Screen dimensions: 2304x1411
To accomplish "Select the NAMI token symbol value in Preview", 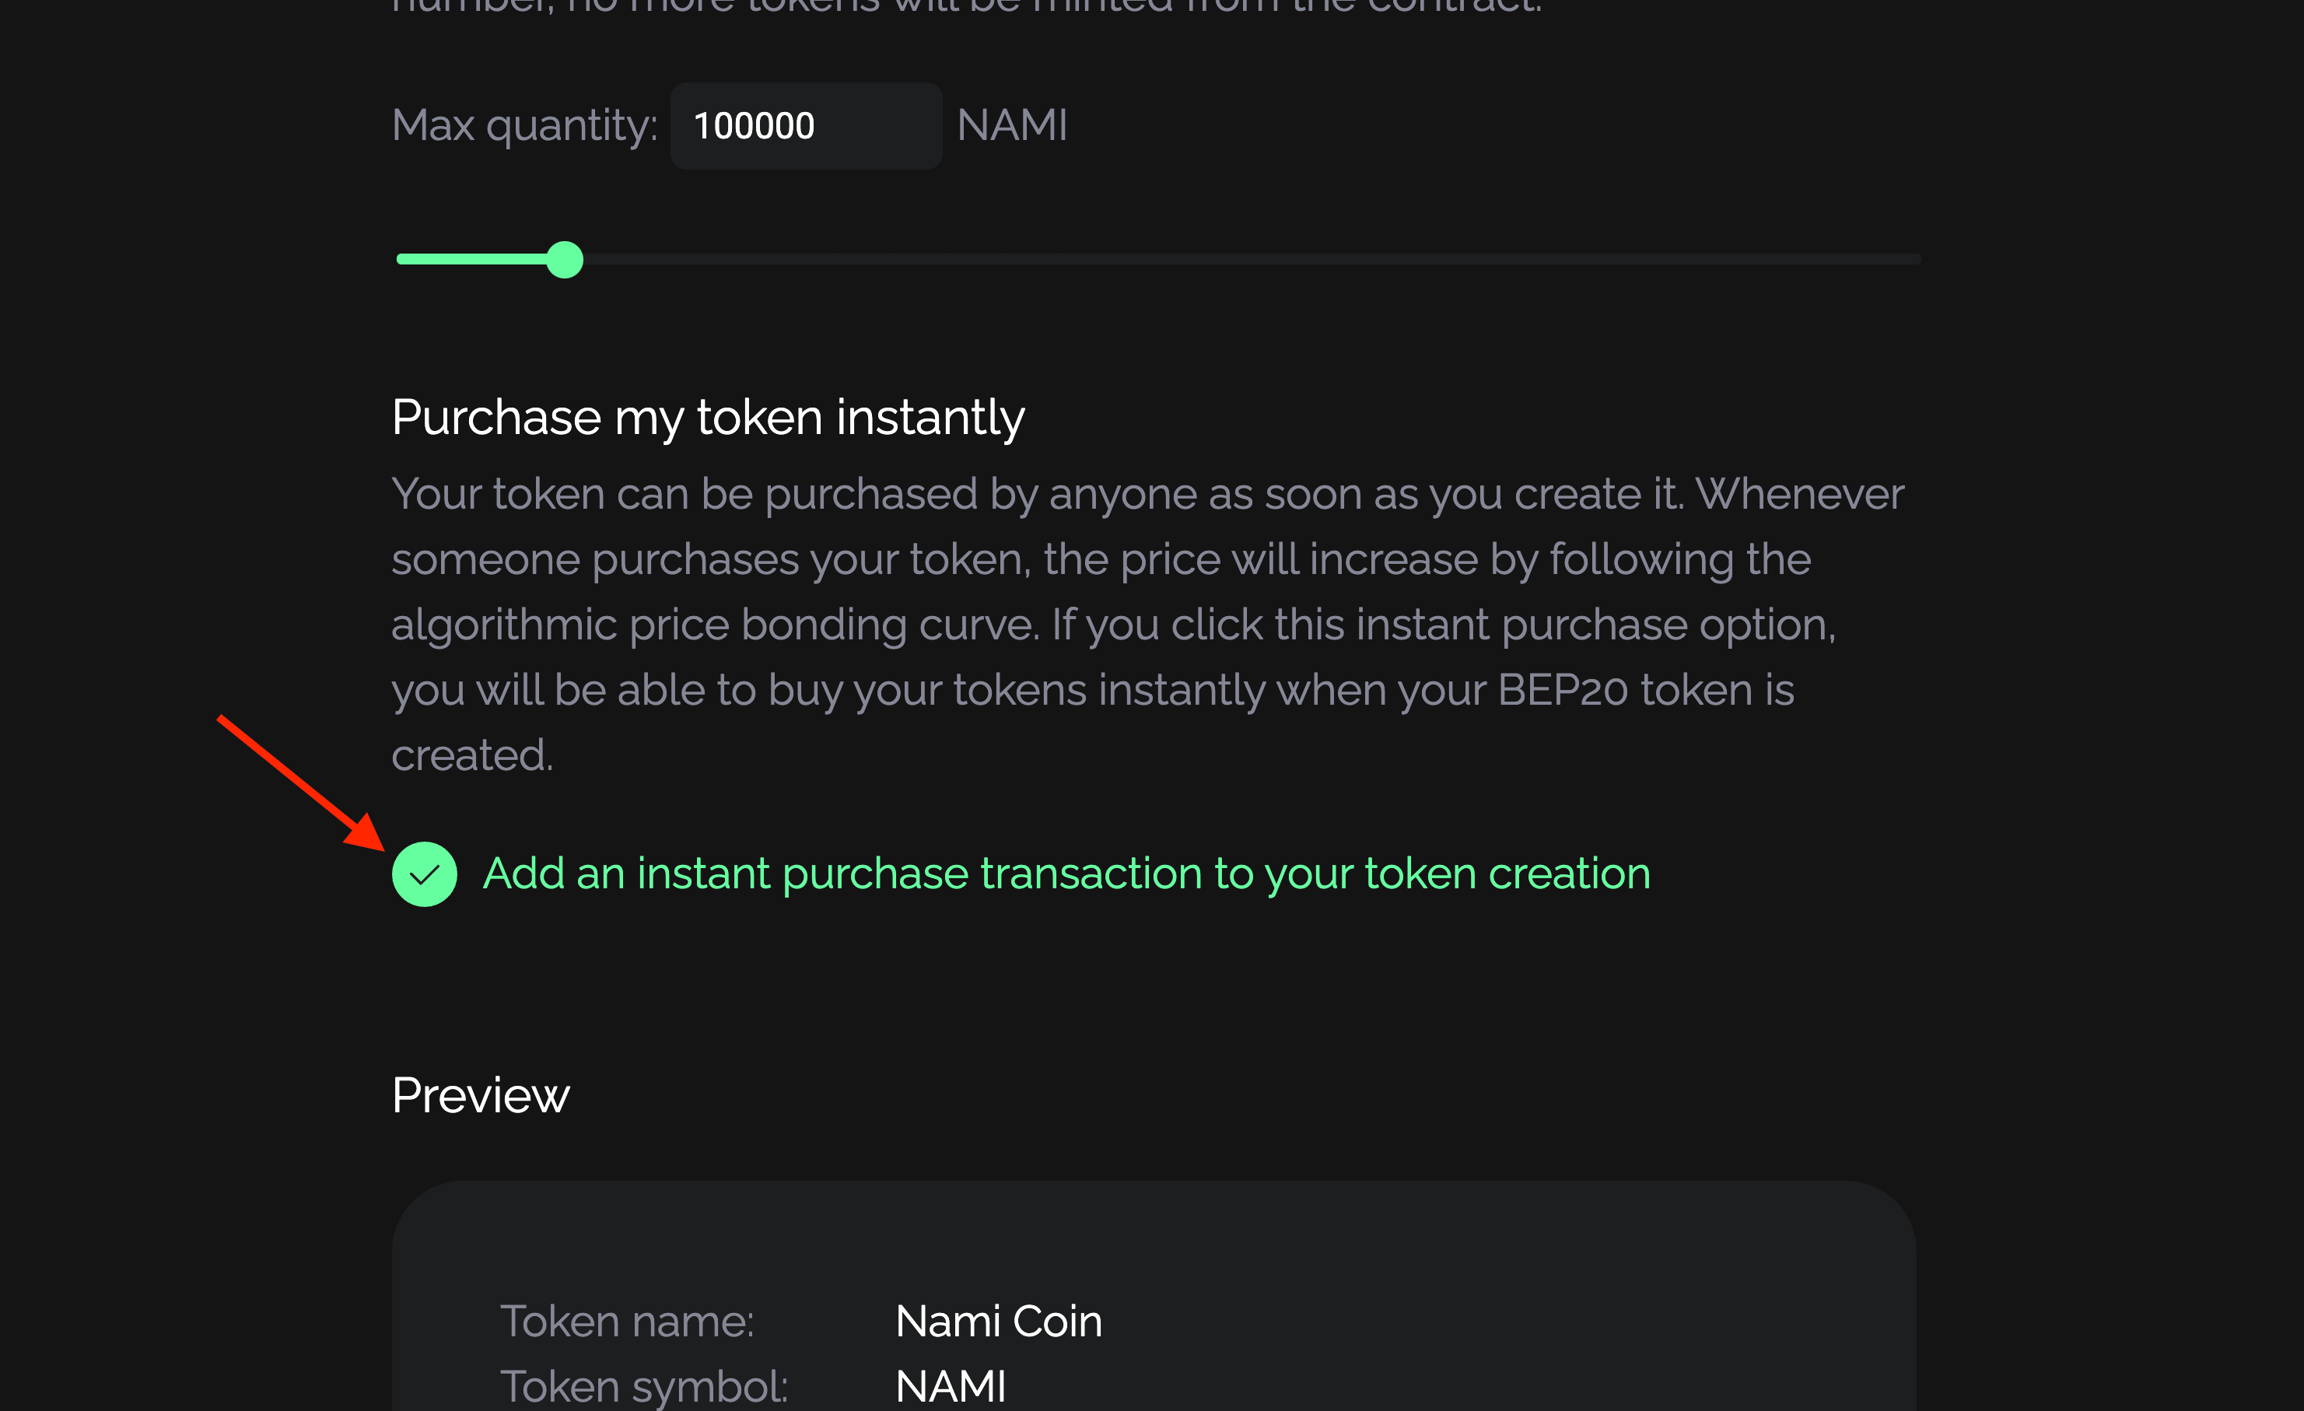I will (x=950, y=1386).
